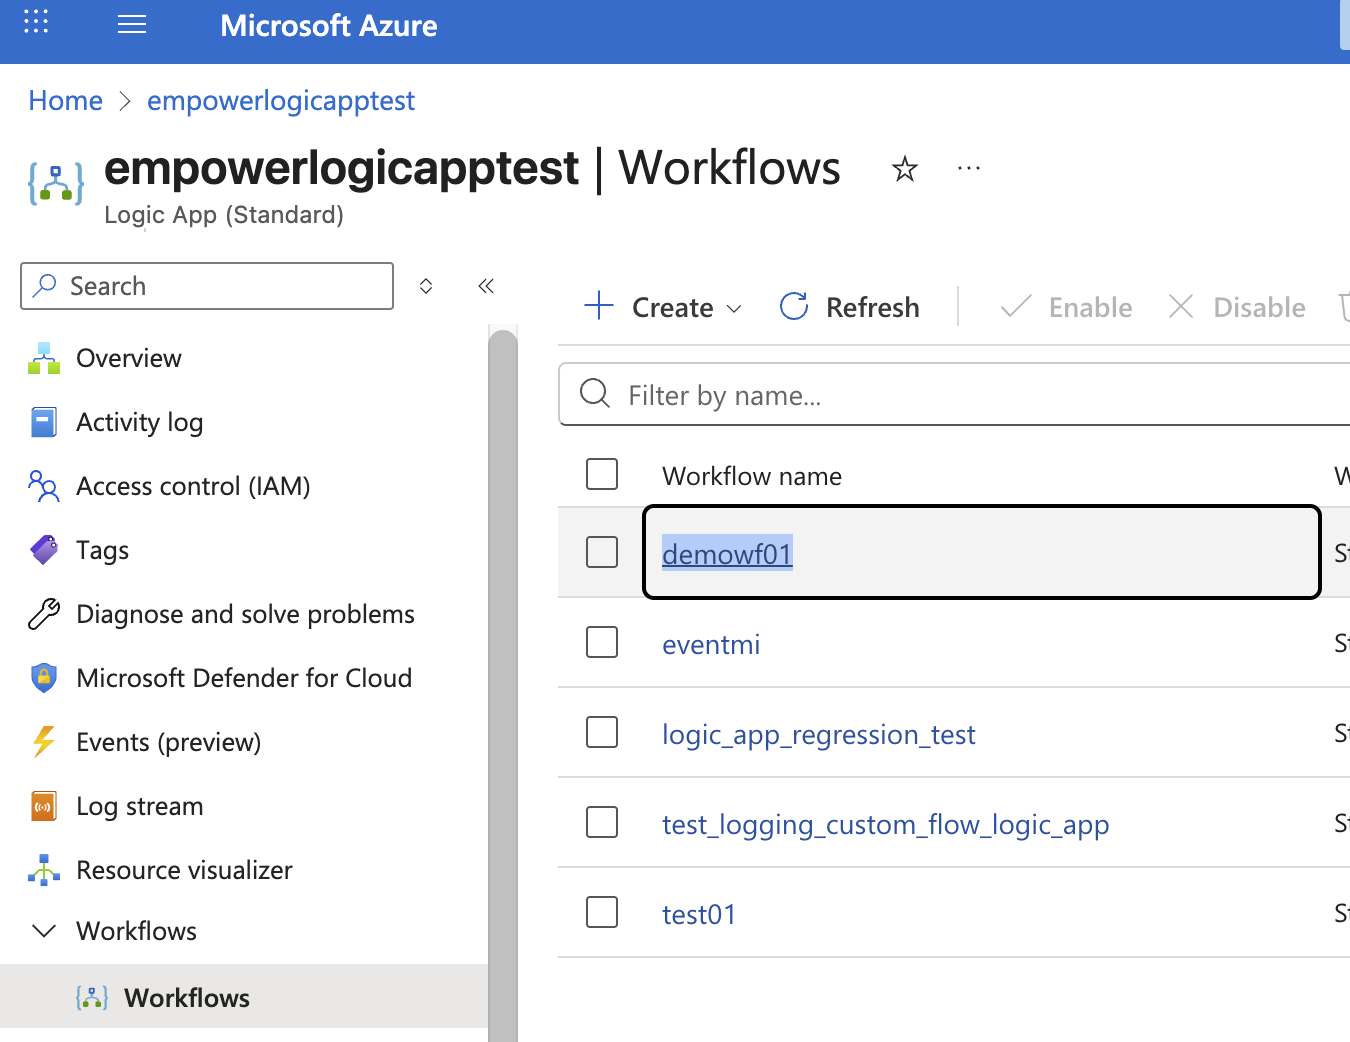
Task: Open the demowf01 workflow
Action: point(727,553)
